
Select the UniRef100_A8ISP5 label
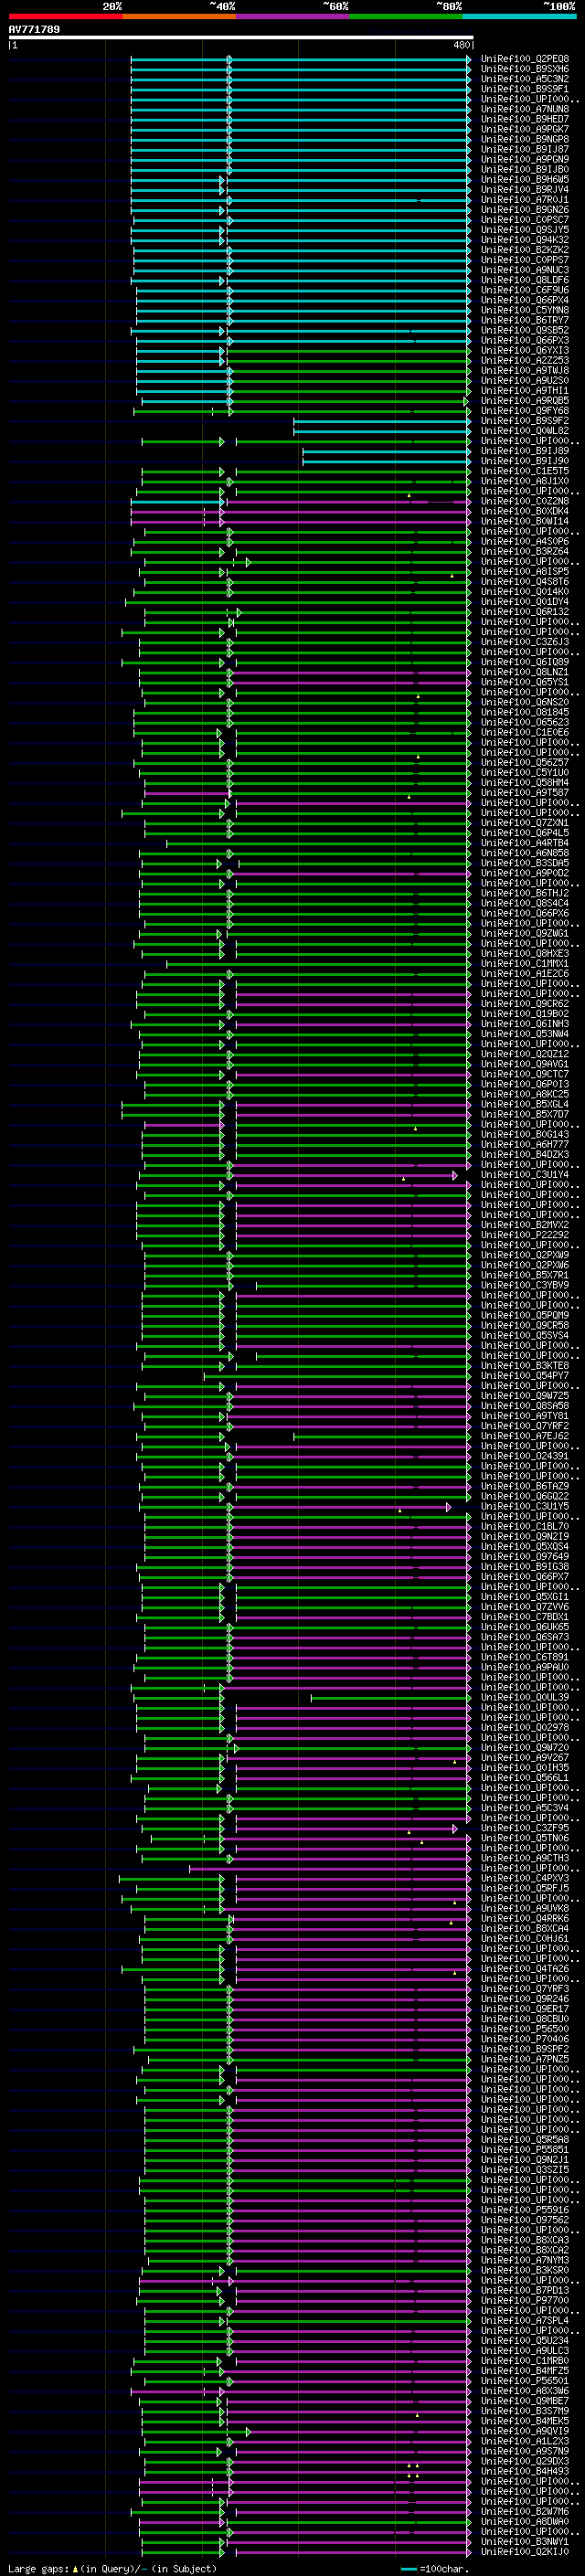(x=525, y=572)
